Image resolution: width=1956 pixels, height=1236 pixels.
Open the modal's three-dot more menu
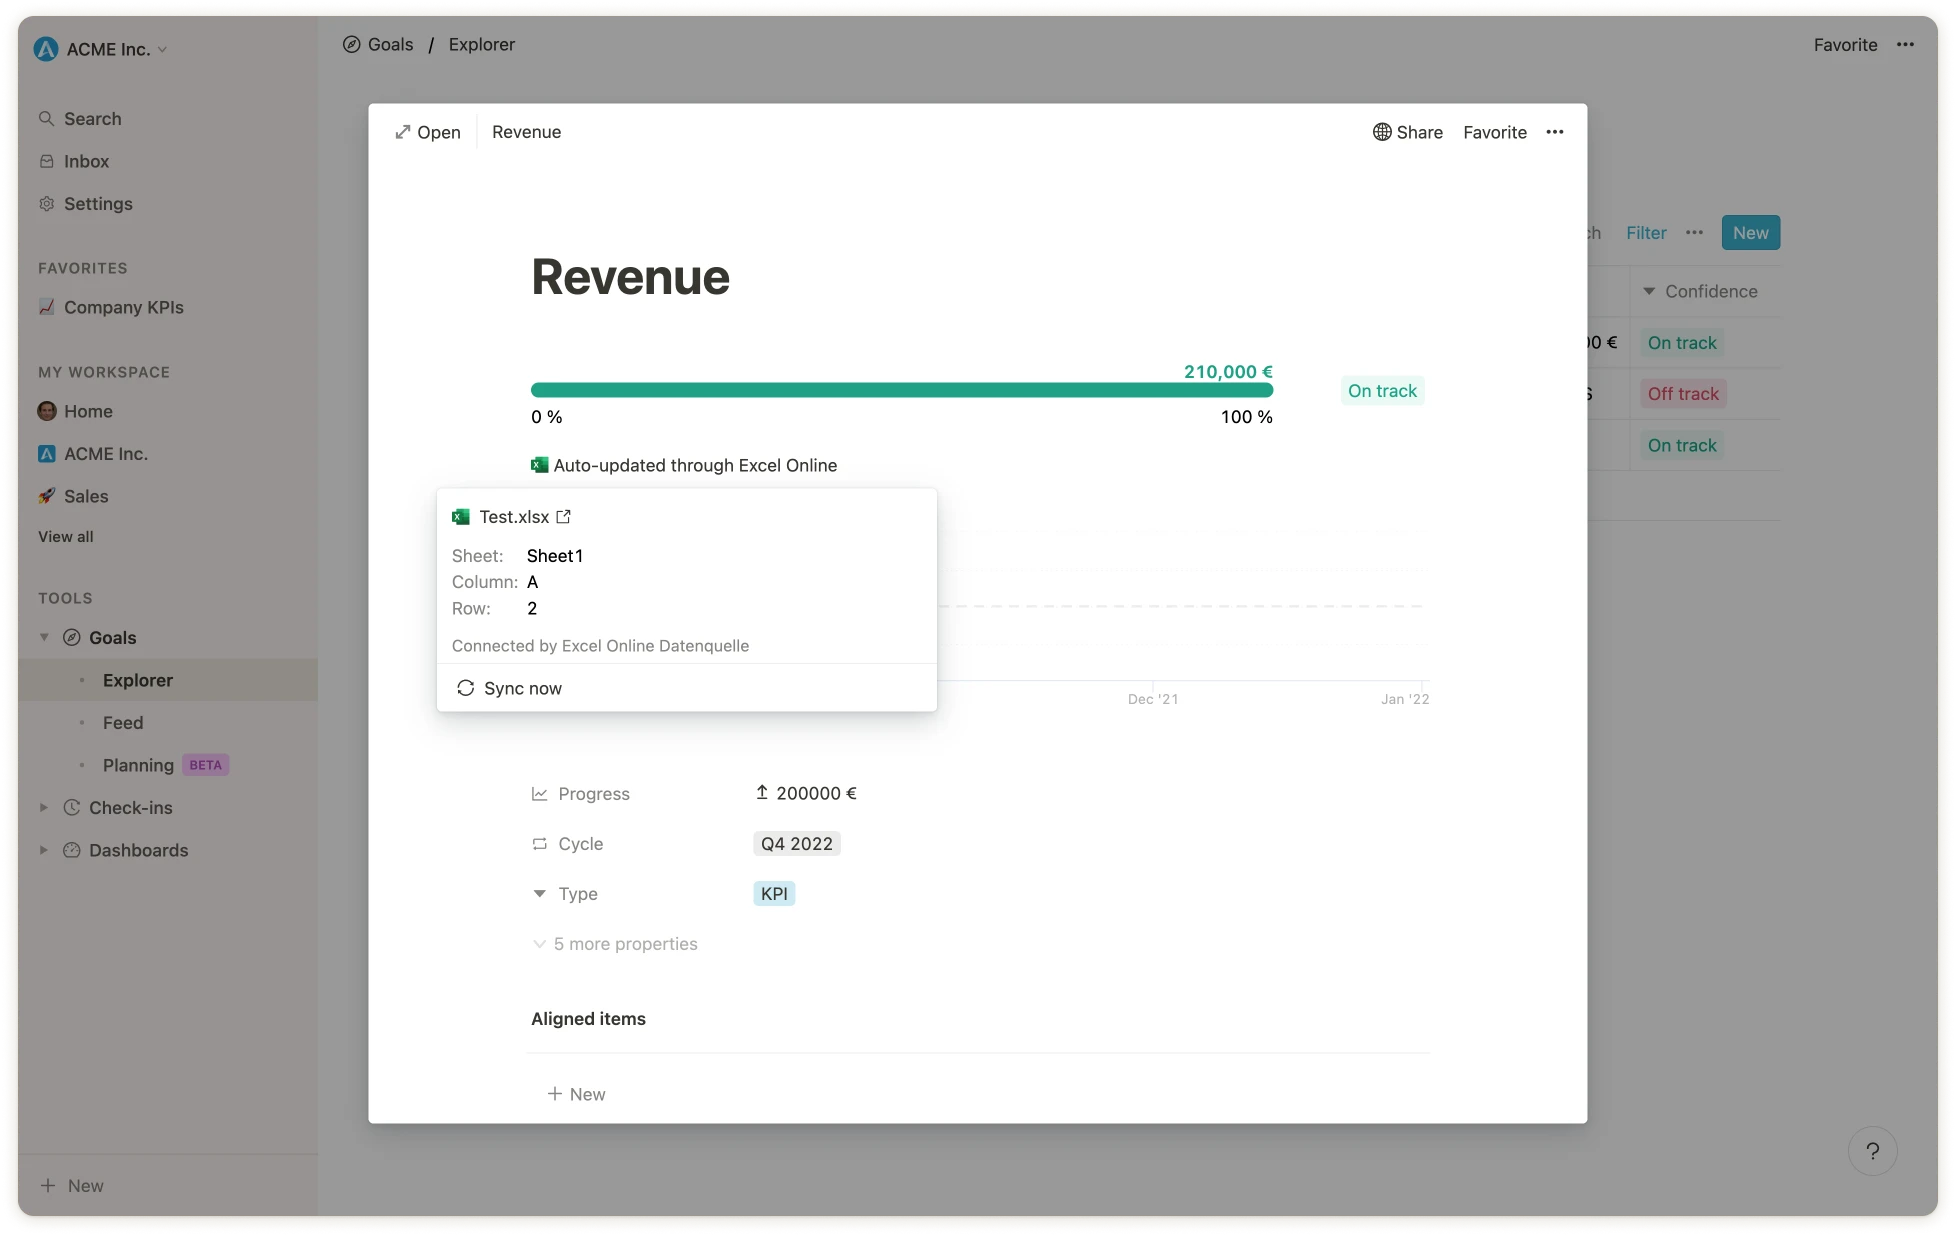click(1554, 132)
